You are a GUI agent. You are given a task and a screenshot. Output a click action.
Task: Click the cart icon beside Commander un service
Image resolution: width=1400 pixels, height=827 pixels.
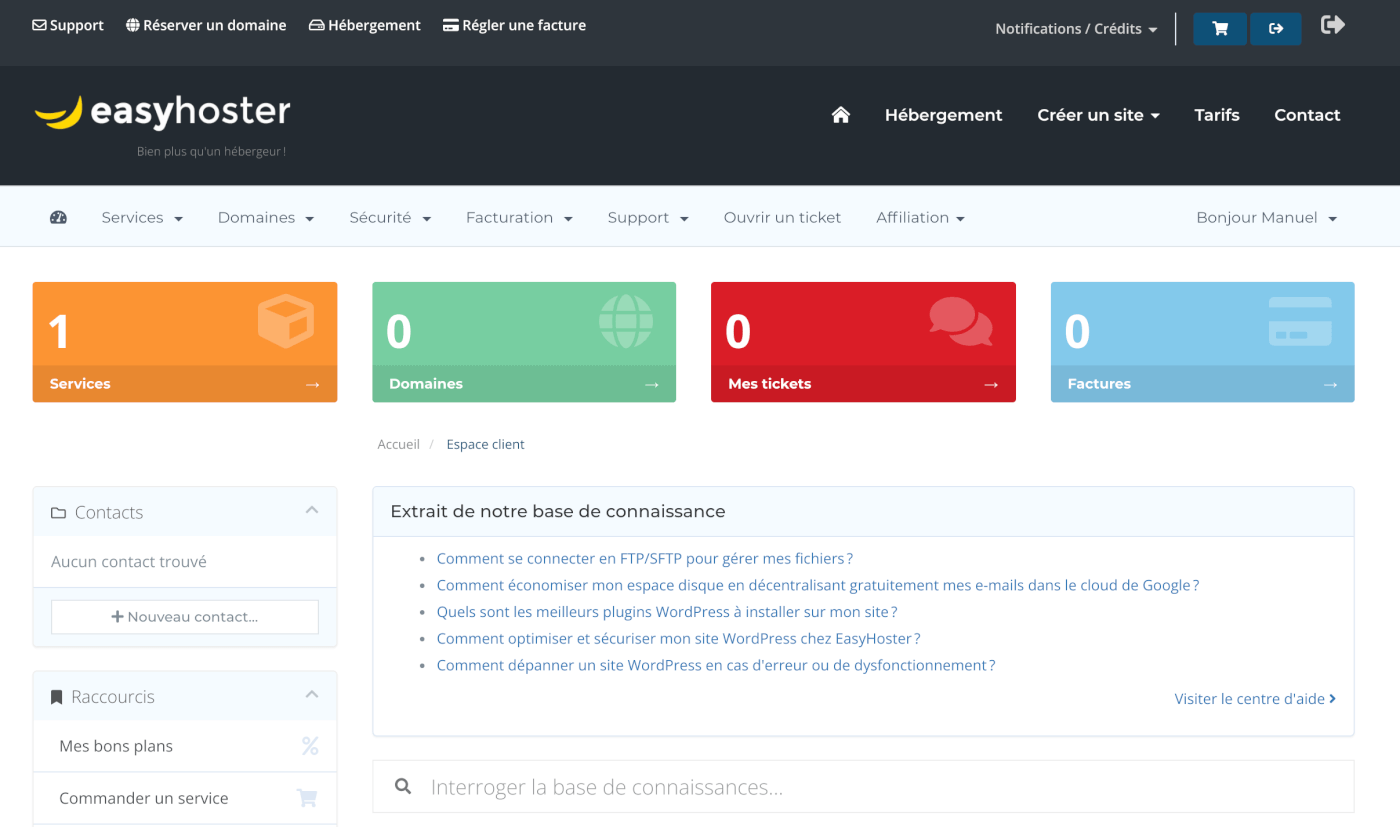[x=306, y=797]
